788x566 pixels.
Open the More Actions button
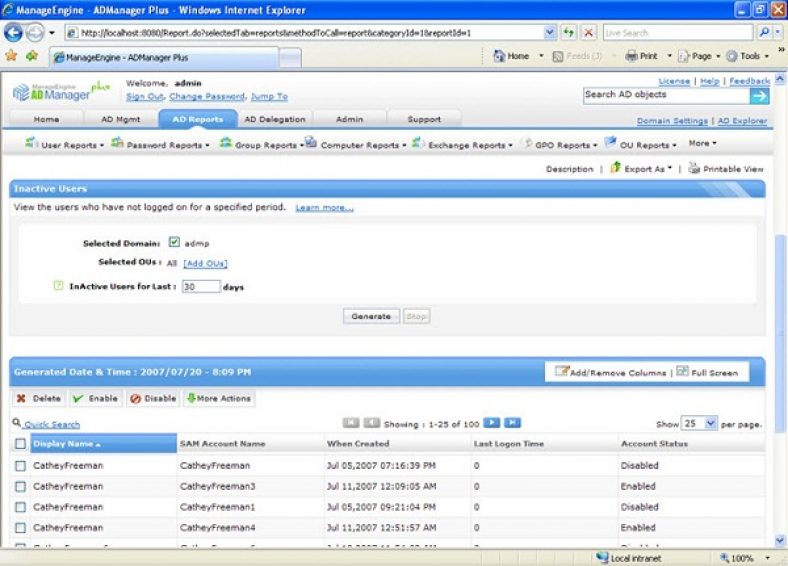pyautogui.click(x=219, y=398)
